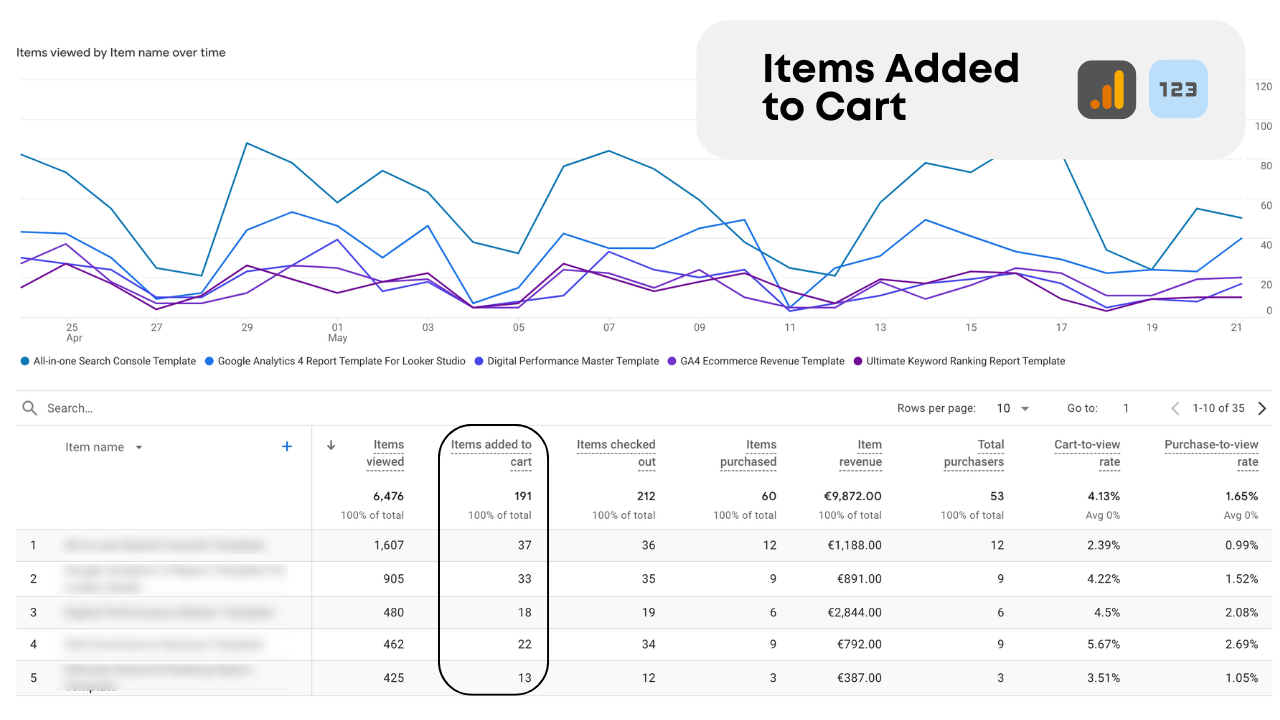The height and width of the screenshot is (720, 1280).
Task: Click the blue plus add-dimension icon
Action: point(287,447)
